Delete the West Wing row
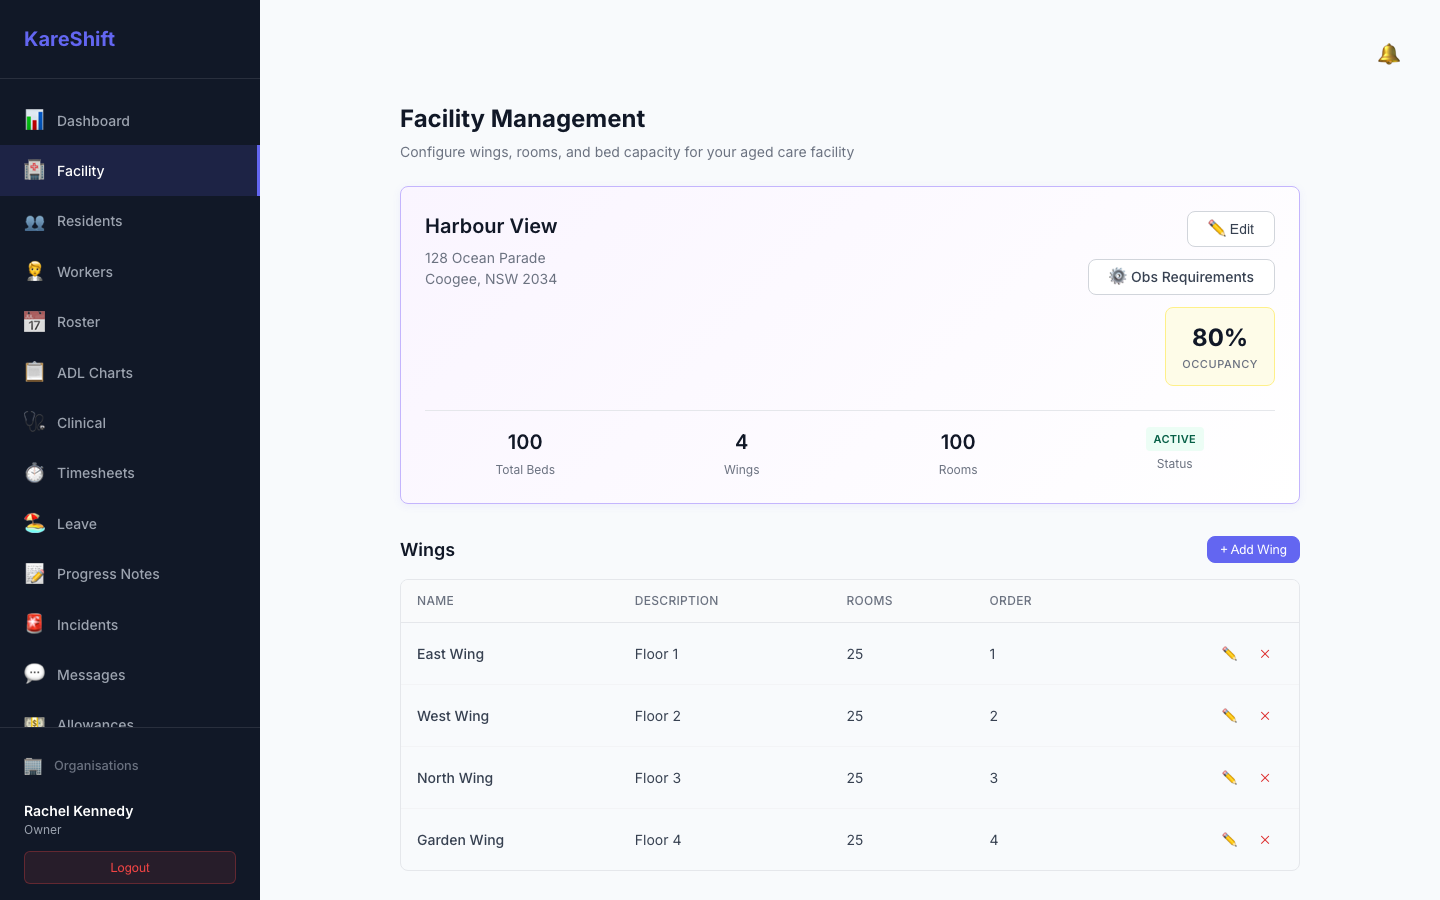This screenshot has height=900, width=1440. pyautogui.click(x=1265, y=716)
